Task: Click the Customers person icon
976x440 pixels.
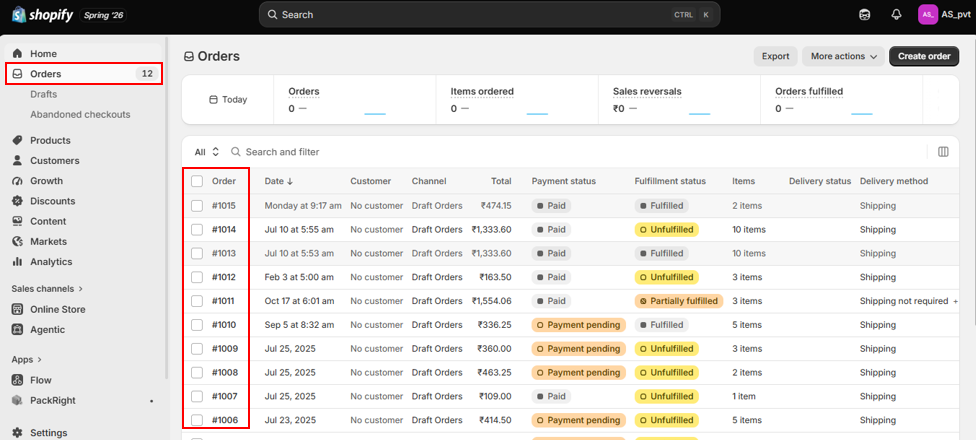Action: [x=17, y=161]
